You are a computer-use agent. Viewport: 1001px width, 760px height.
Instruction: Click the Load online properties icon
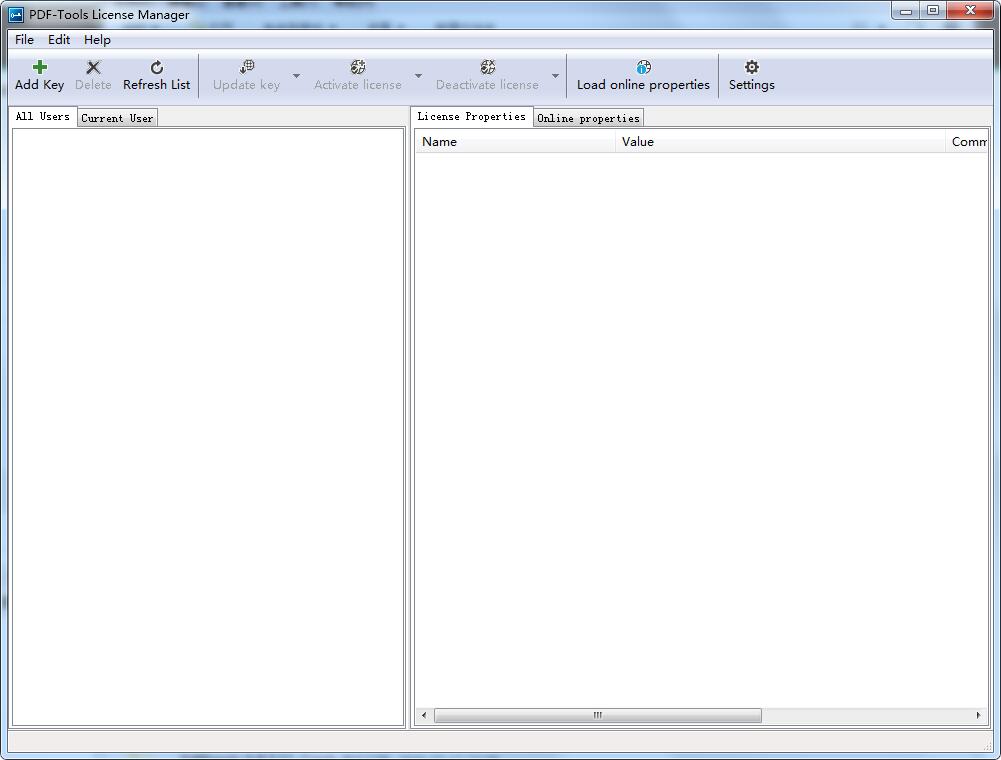644,66
